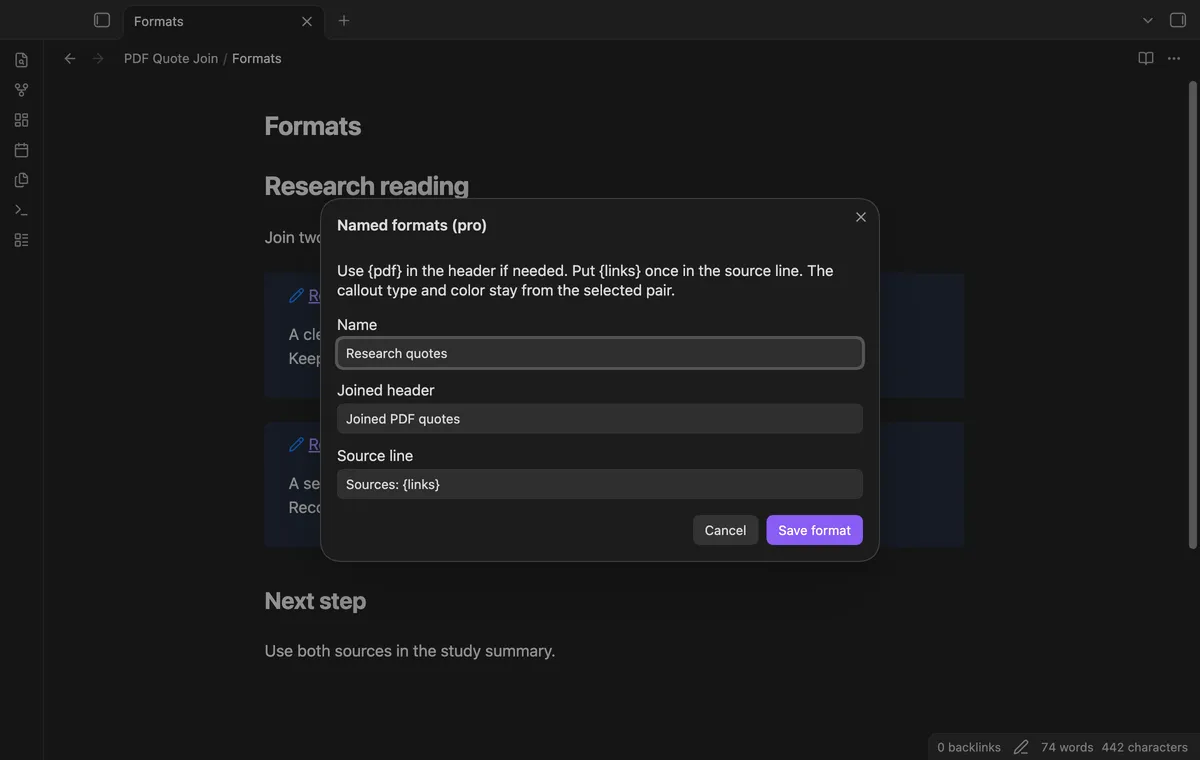Click the bottom list icon in ribbon

click(x=21, y=240)
